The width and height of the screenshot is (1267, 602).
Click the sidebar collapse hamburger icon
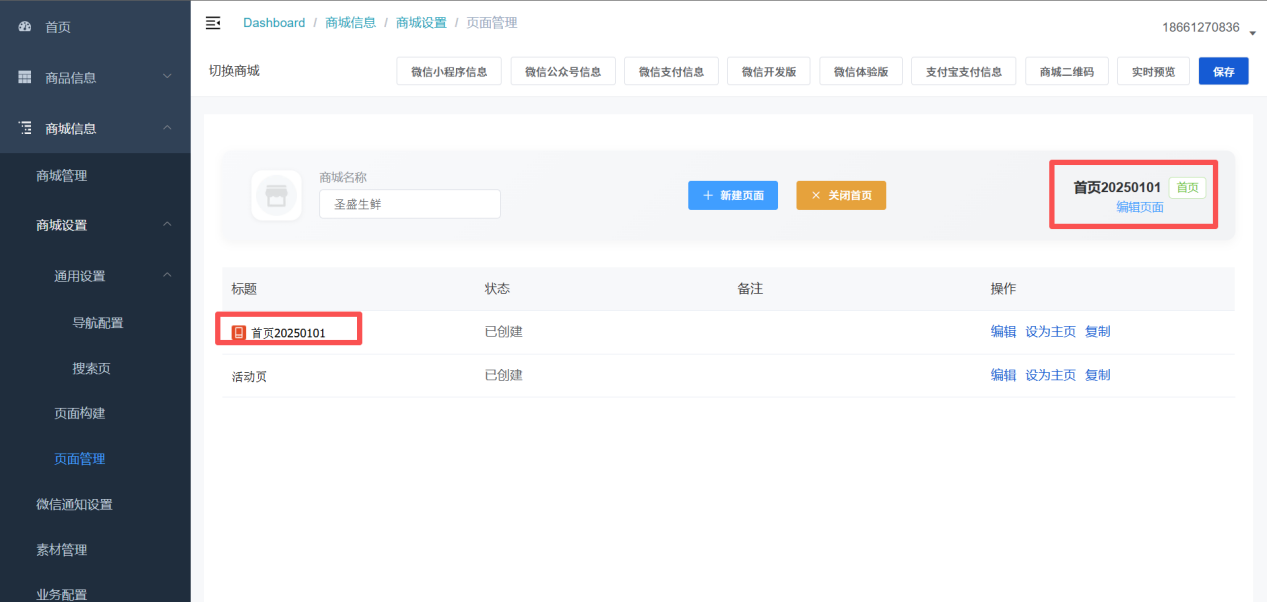(212, 23)
